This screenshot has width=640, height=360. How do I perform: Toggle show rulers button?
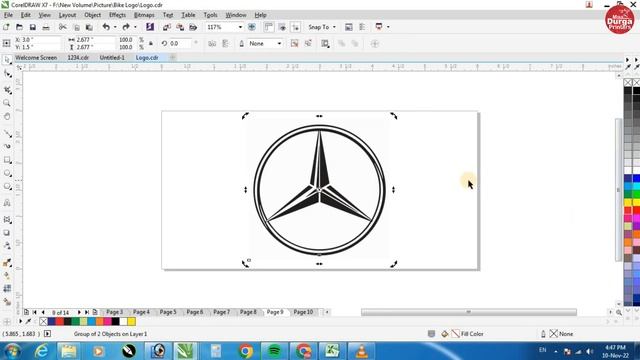269,27
